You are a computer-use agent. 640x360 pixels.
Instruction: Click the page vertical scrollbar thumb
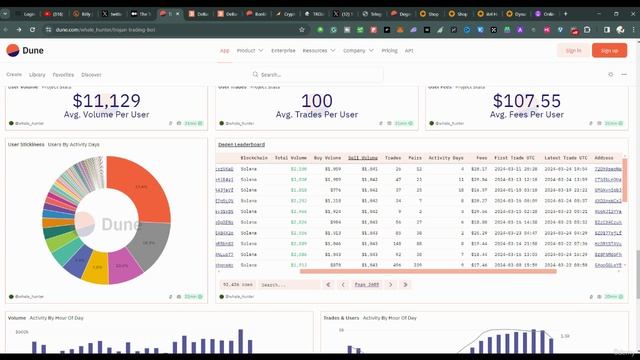click(x=638, y=274)
